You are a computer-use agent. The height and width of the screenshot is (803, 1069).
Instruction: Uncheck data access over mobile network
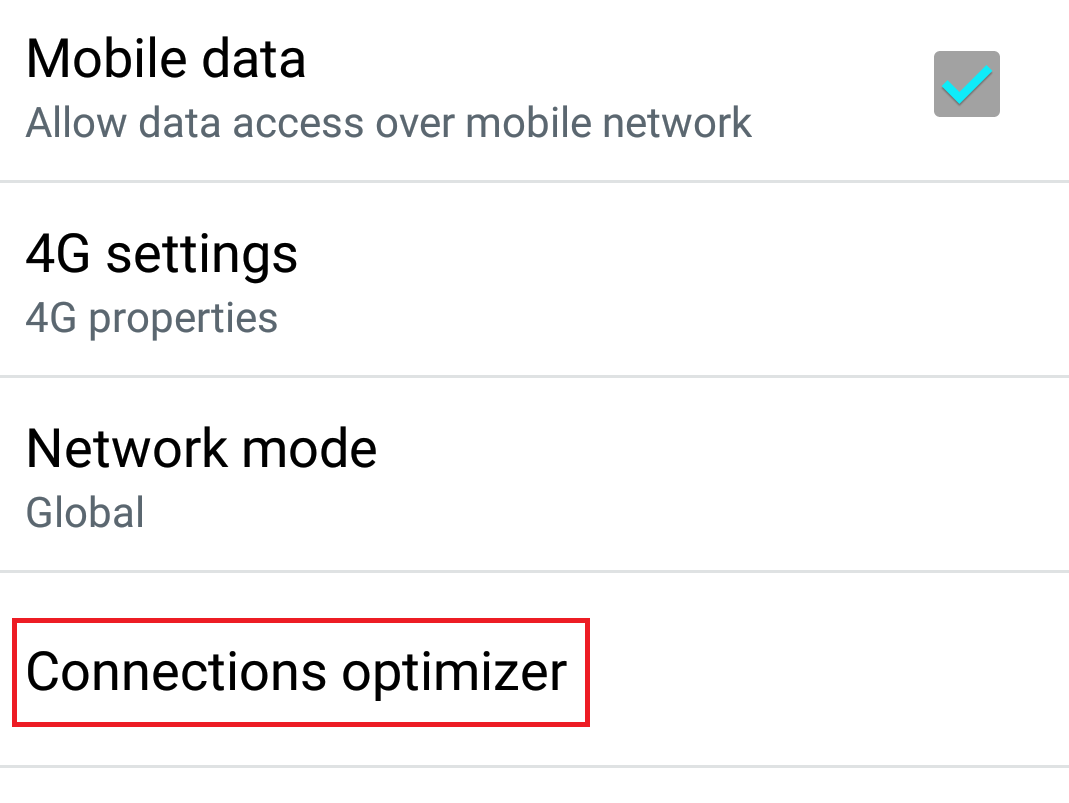965,84
